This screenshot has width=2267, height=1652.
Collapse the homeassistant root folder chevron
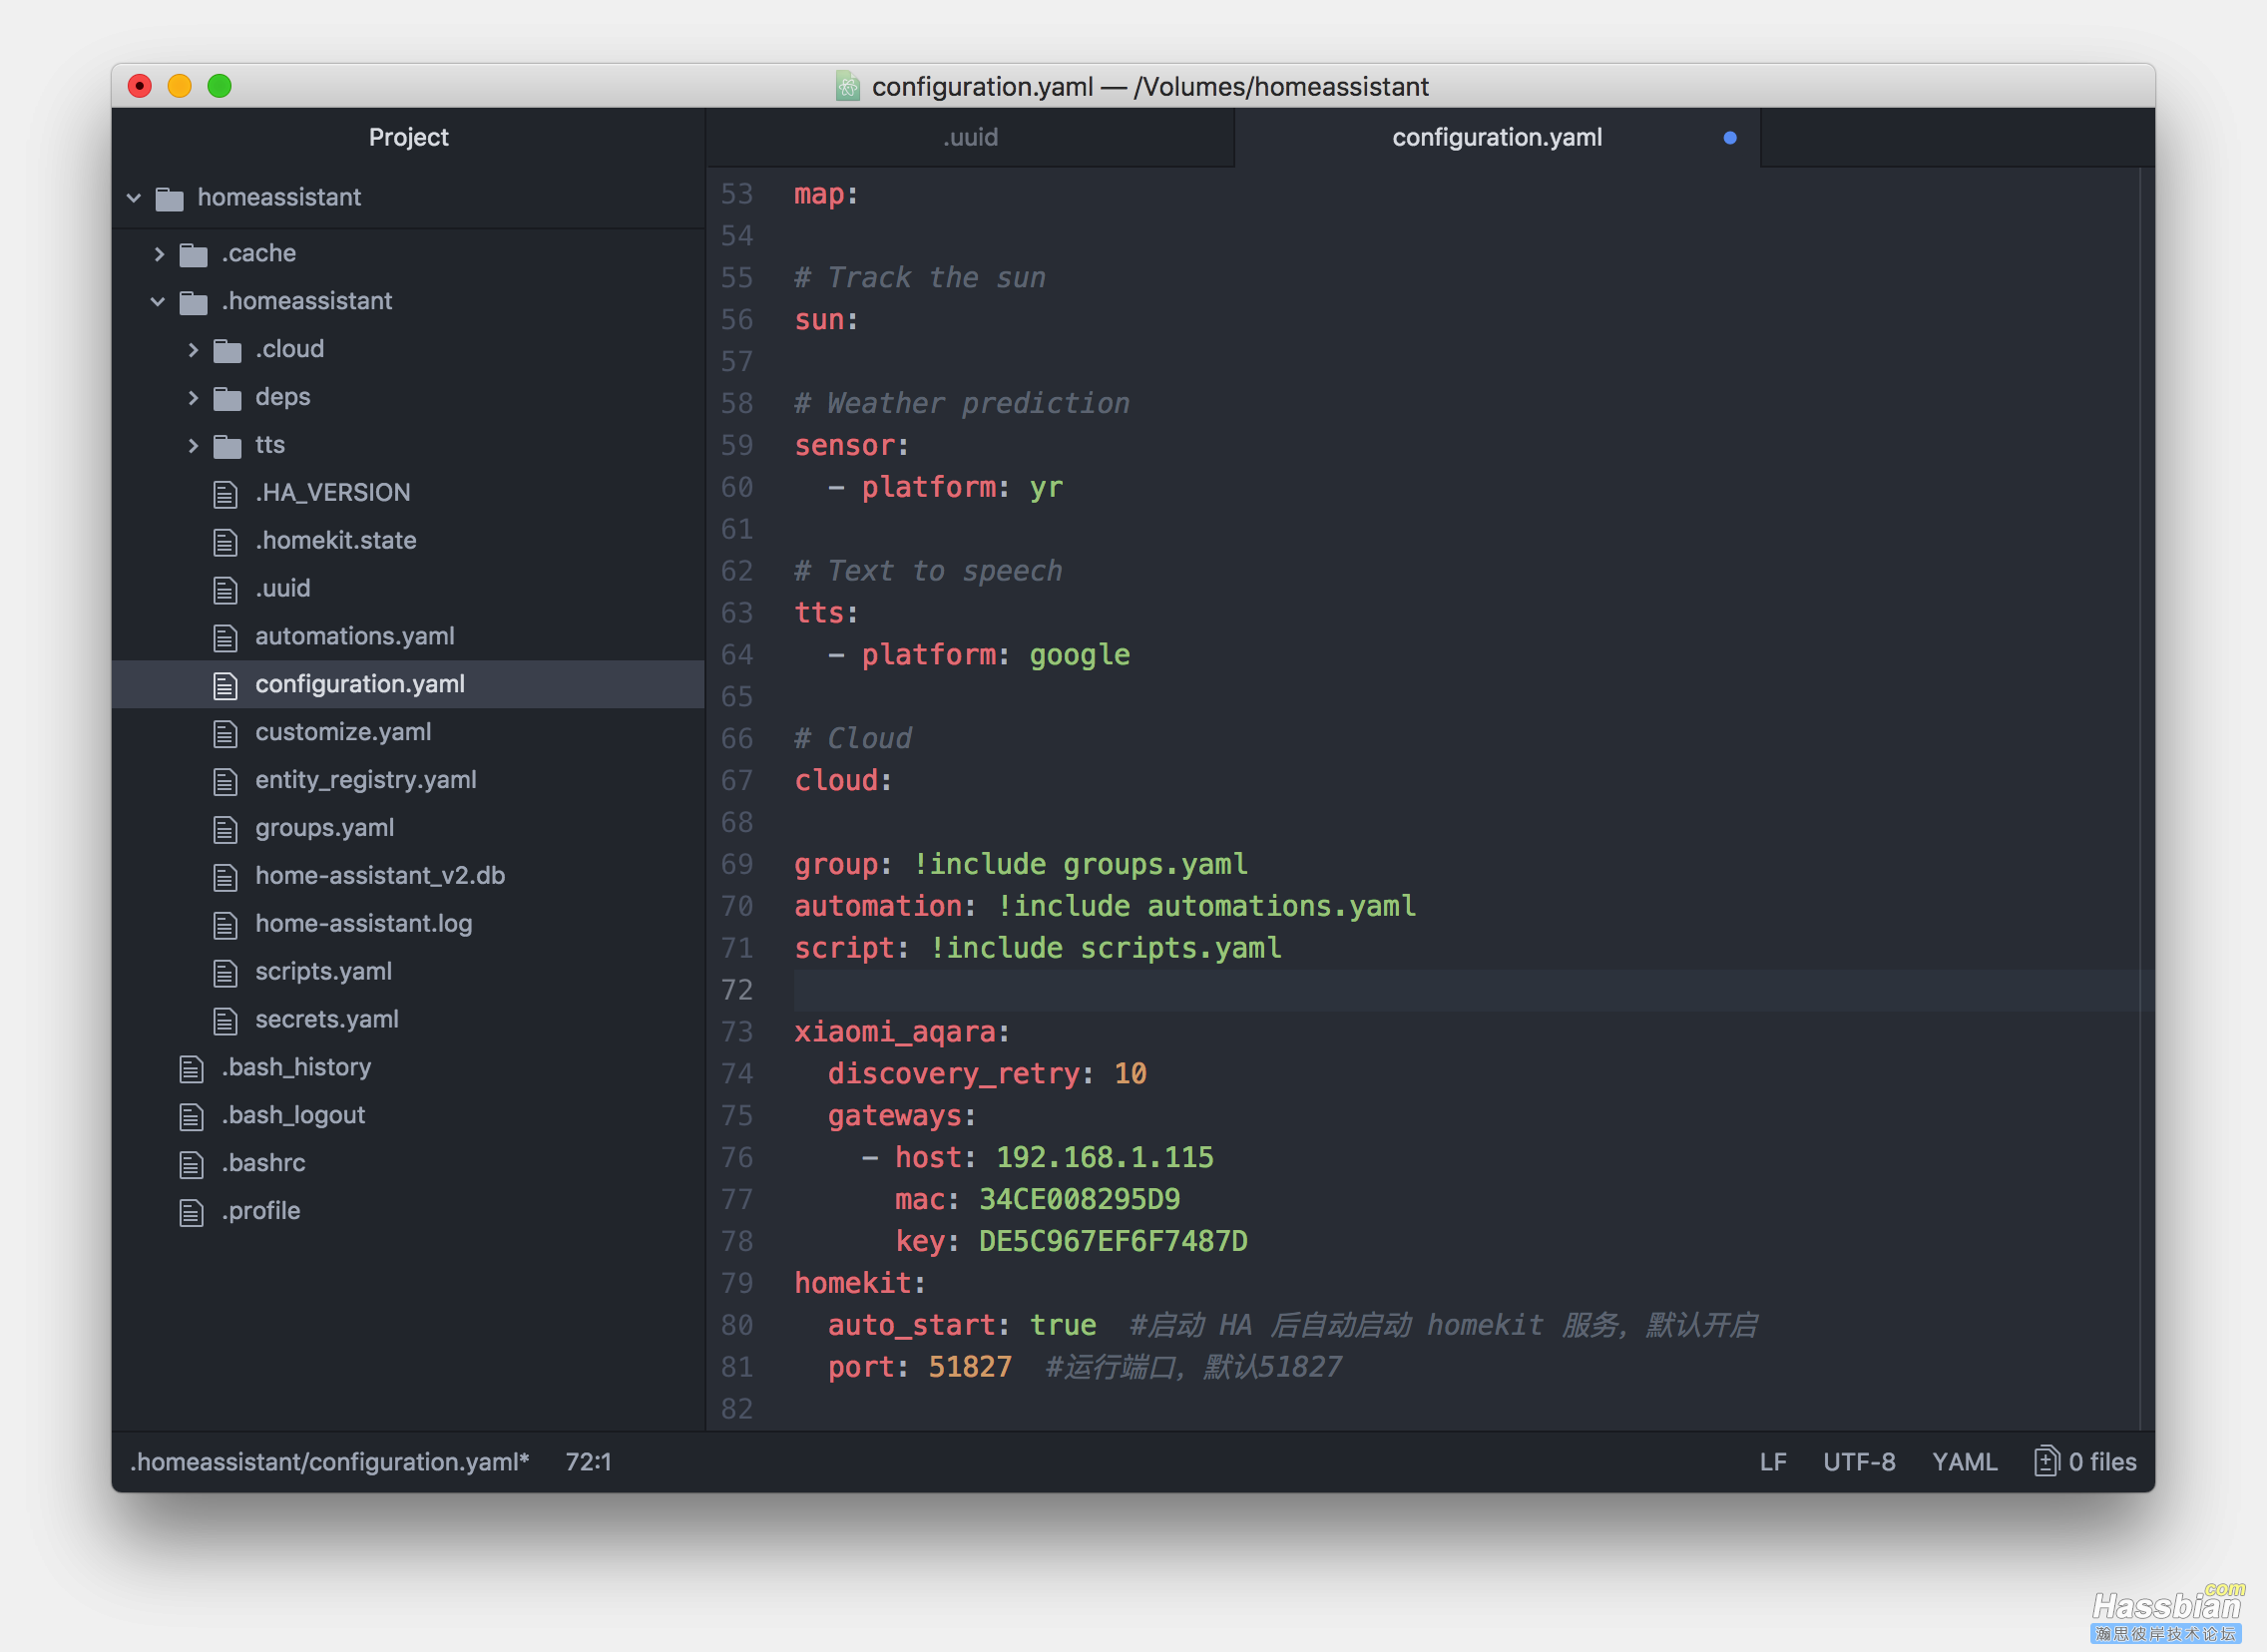coord(134,198)
